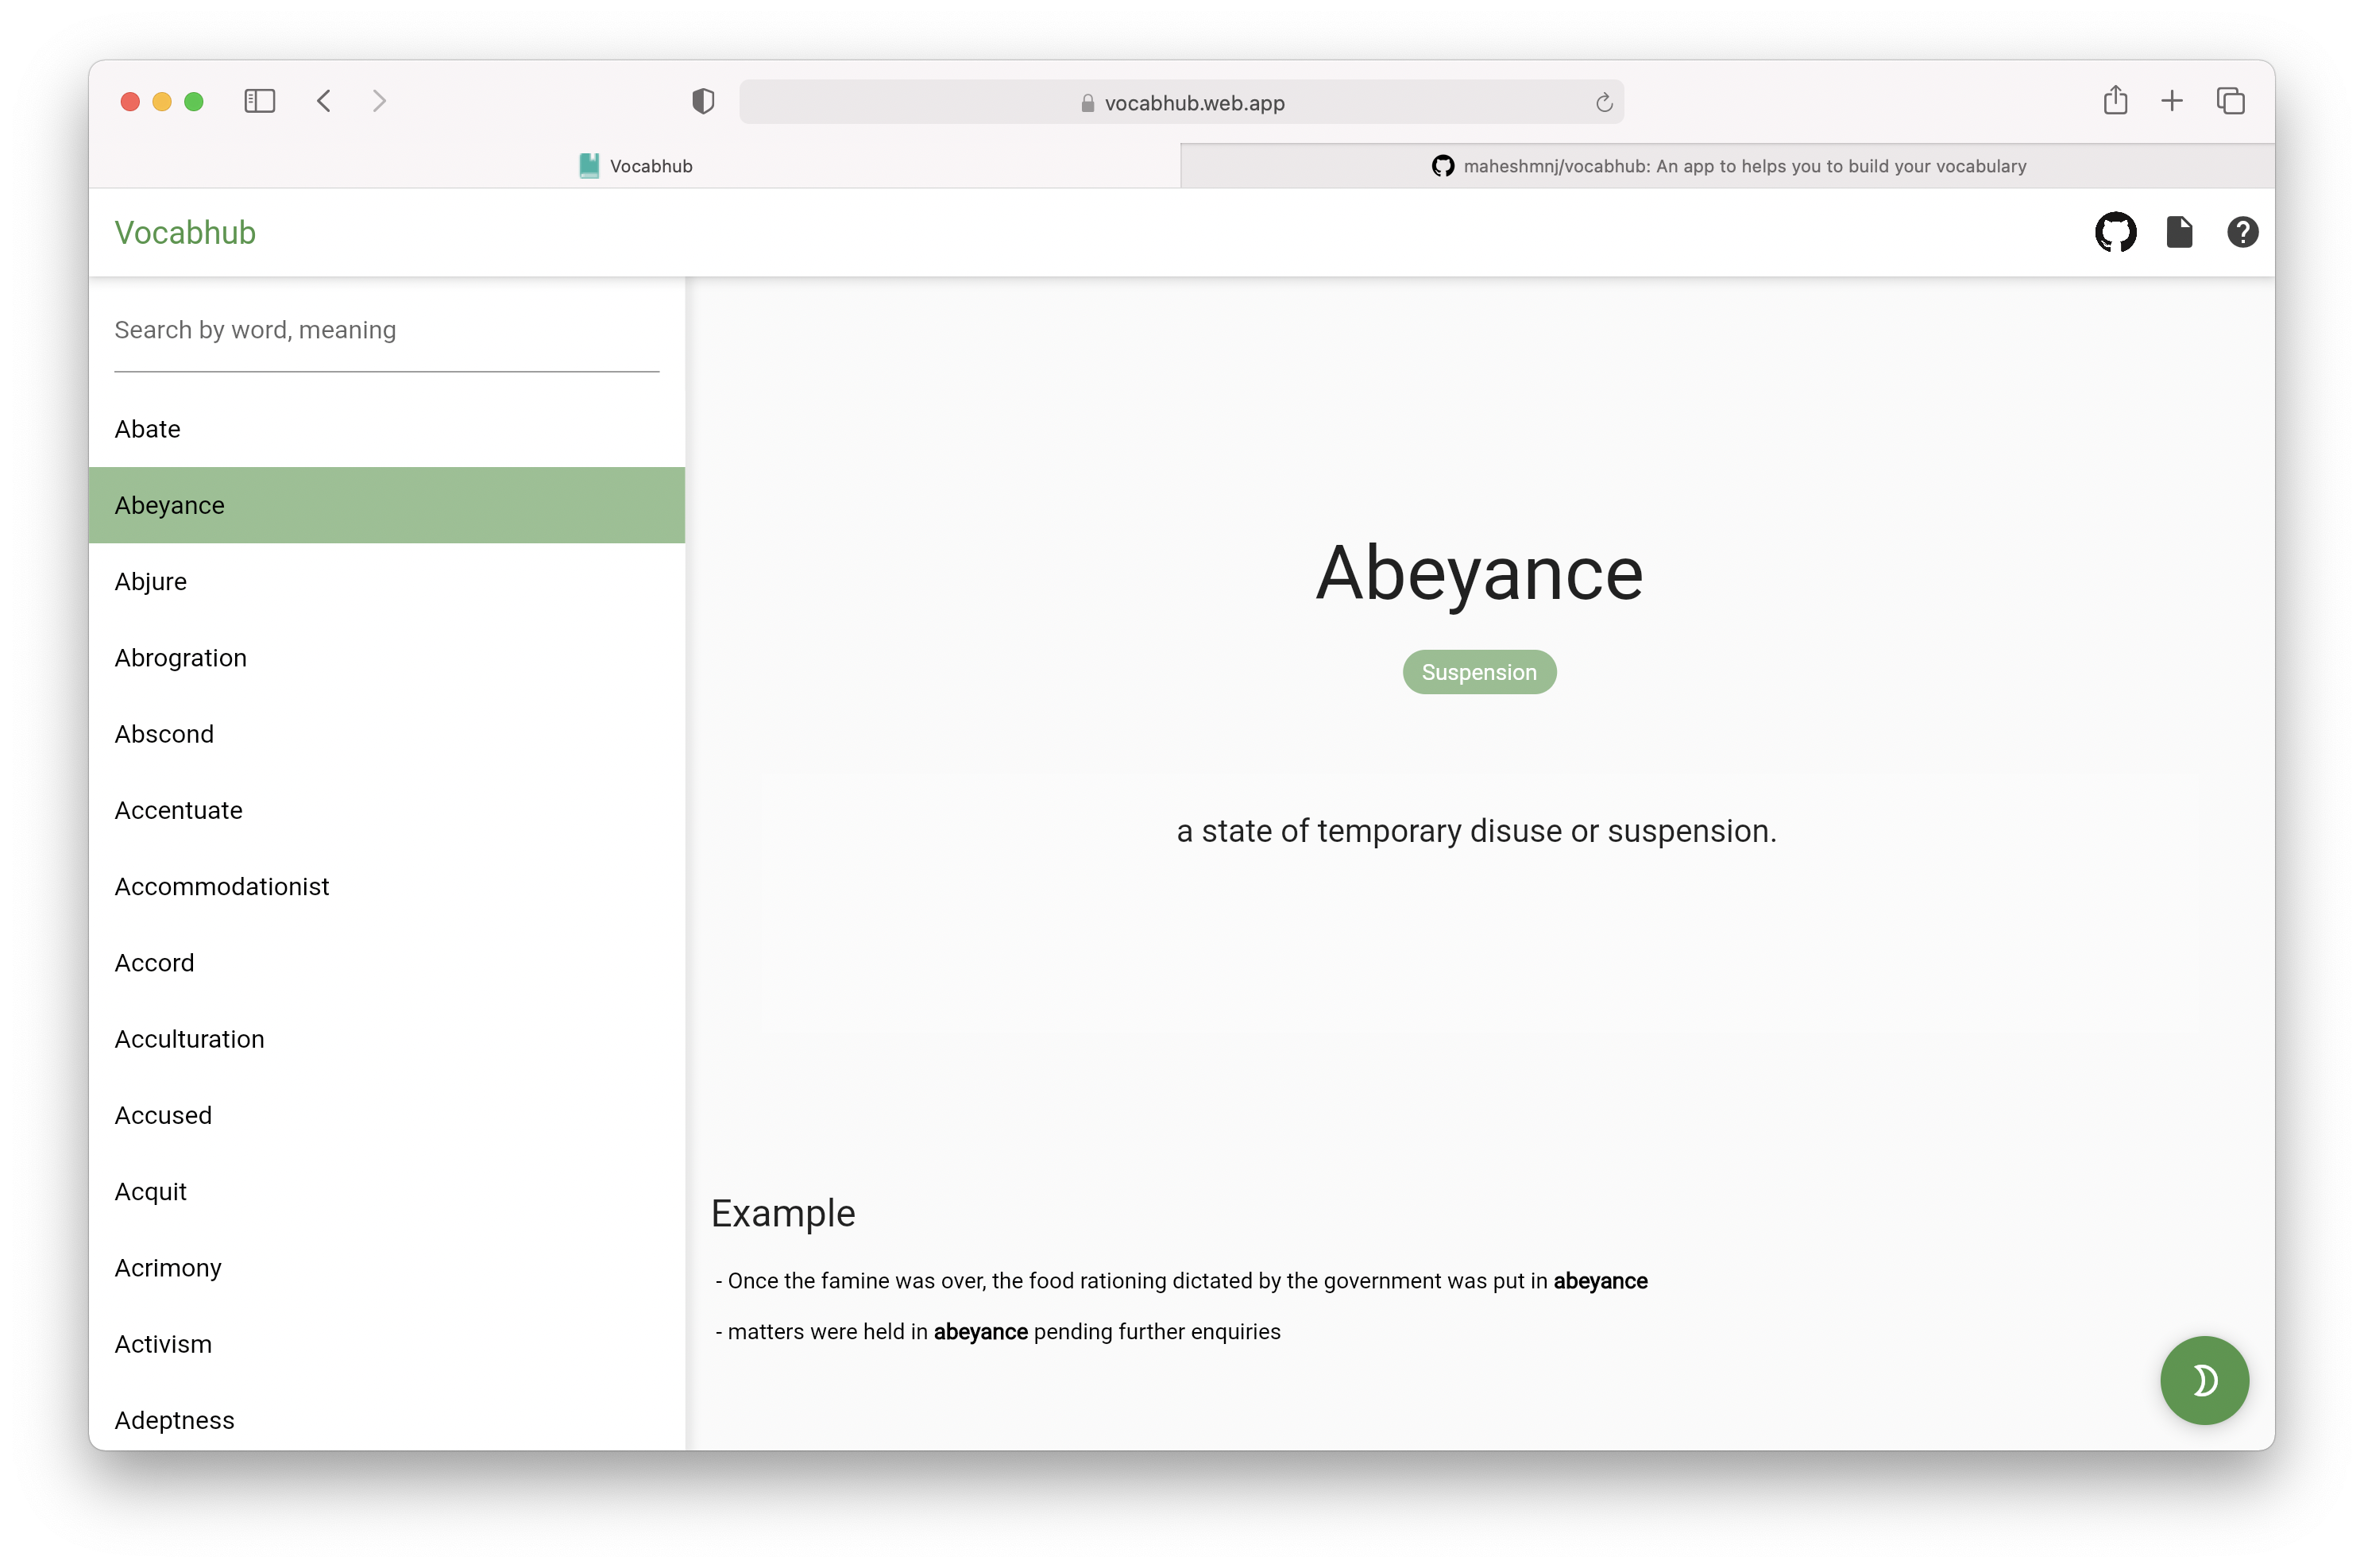Toggle the privacy shield icon
This screenshot has height=1568, width=2364.
point(703,100)
